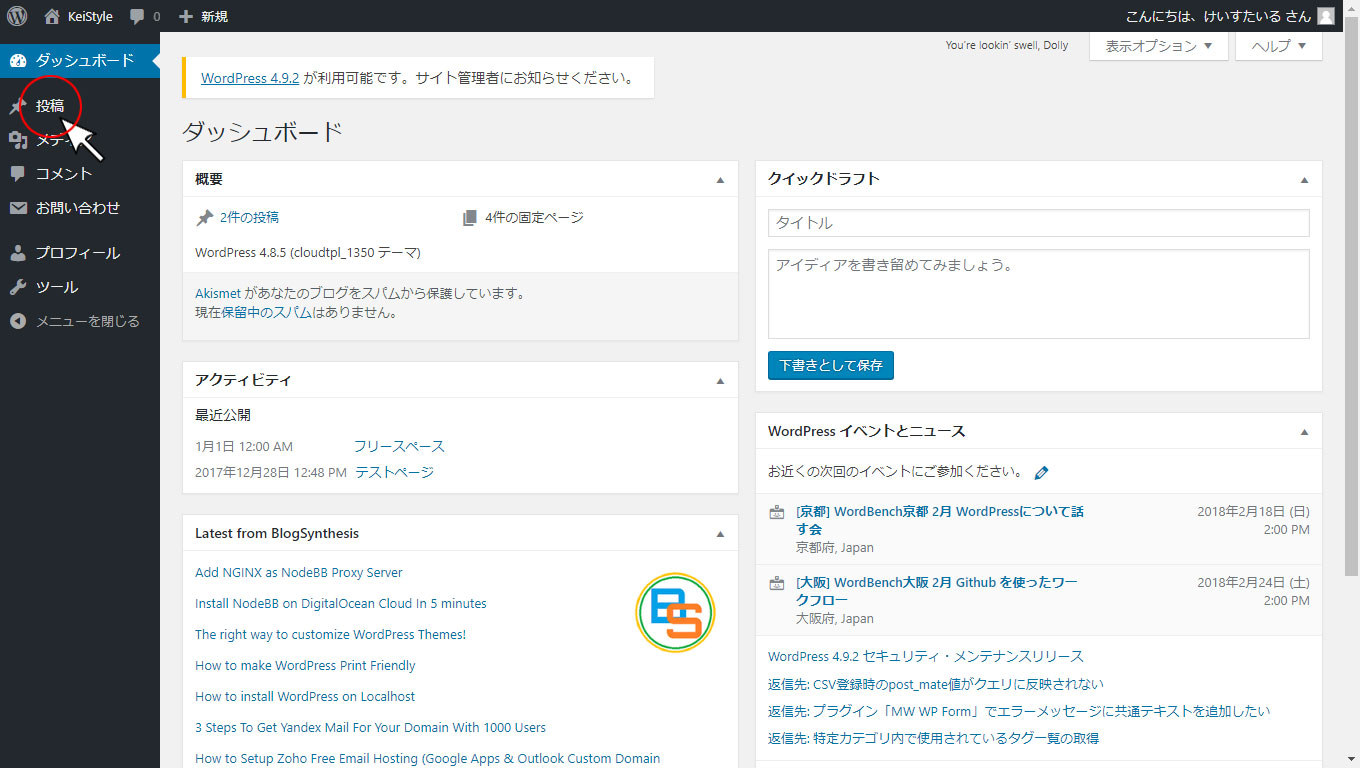Open テストページ recent post
The height and width of the screenshot is (768, 1360).
(395, 472)
